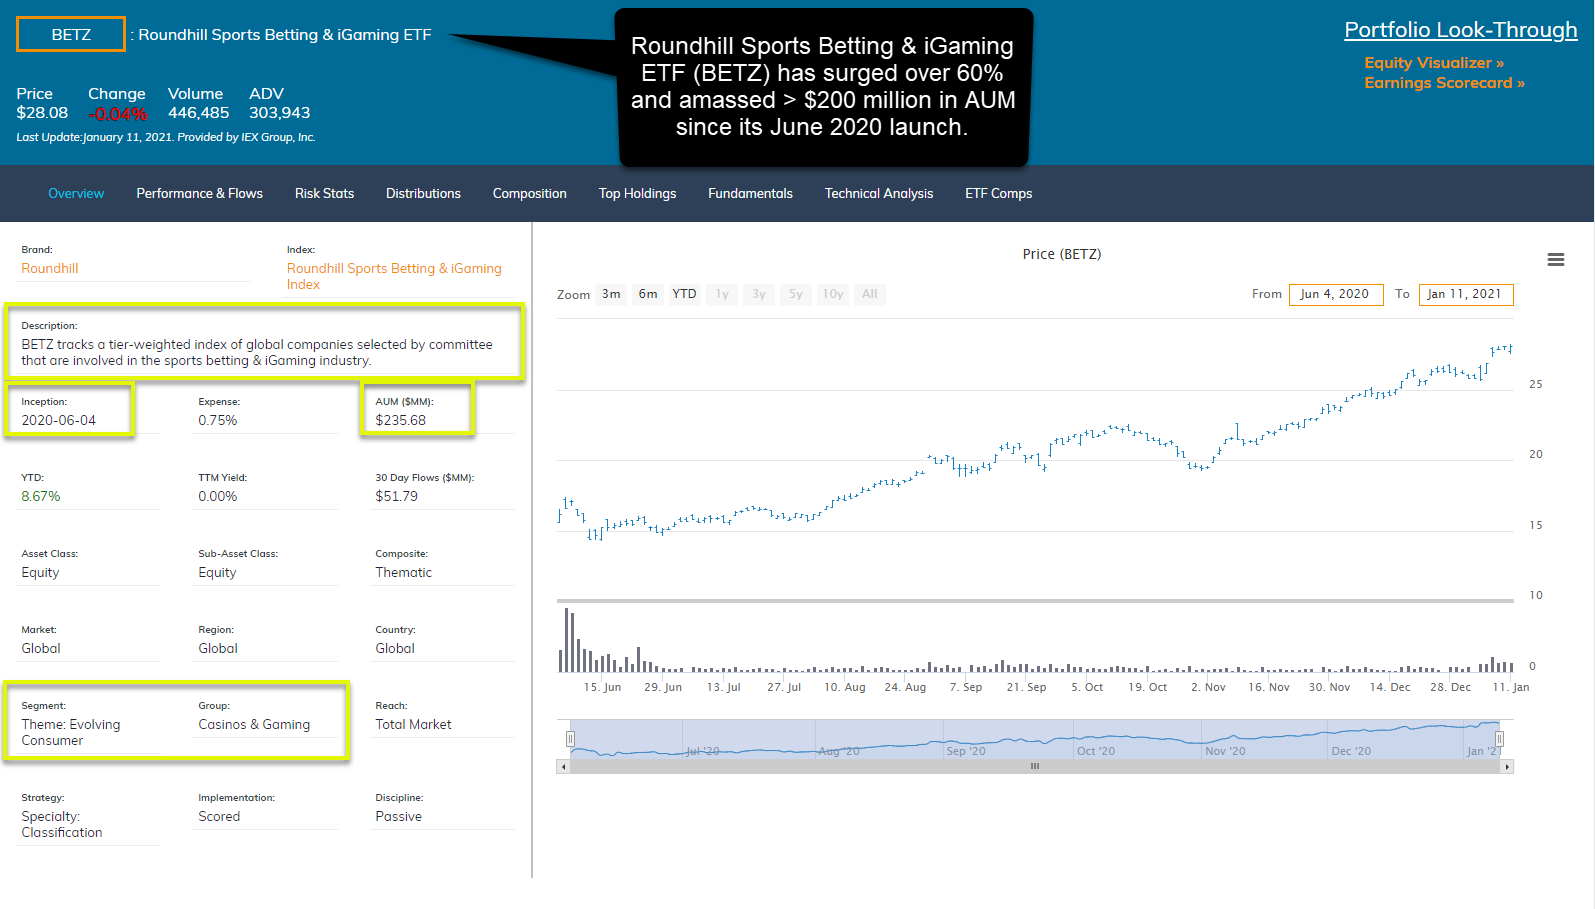Click the AUM value $235.68
The width and height of the screenshot is (1595, 909).
(401, 421)
